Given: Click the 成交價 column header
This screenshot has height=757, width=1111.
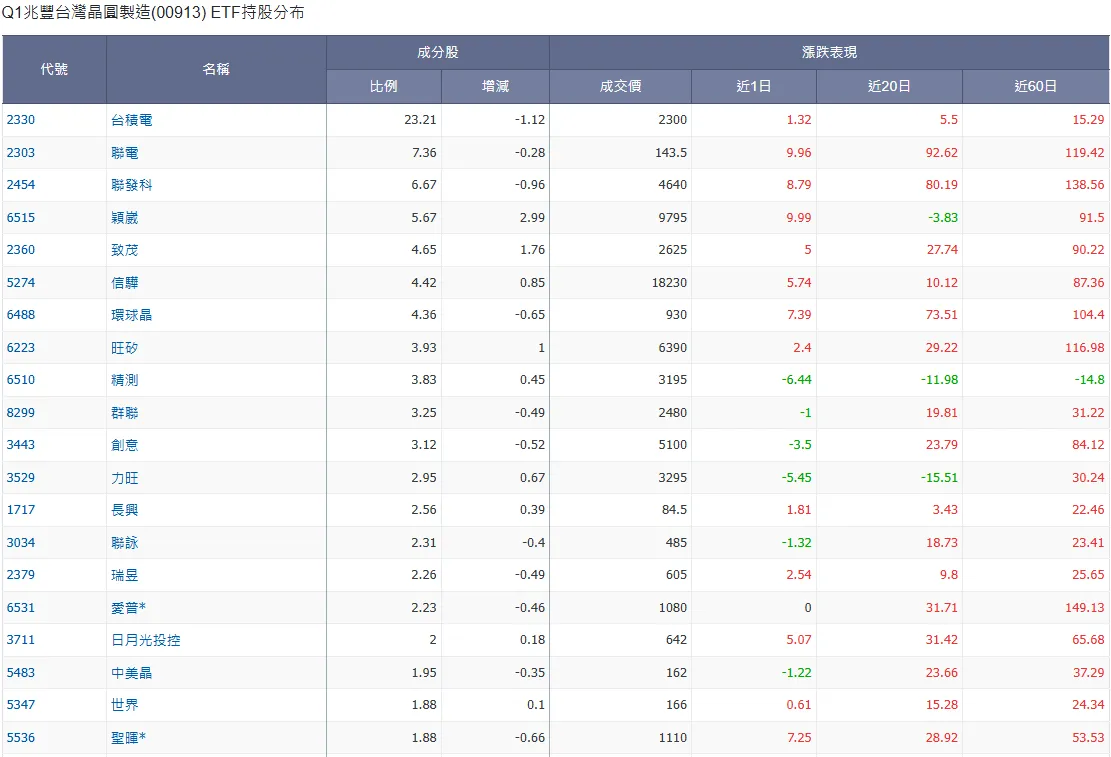Looking at the screenshot, I should [x=621, y=86].
